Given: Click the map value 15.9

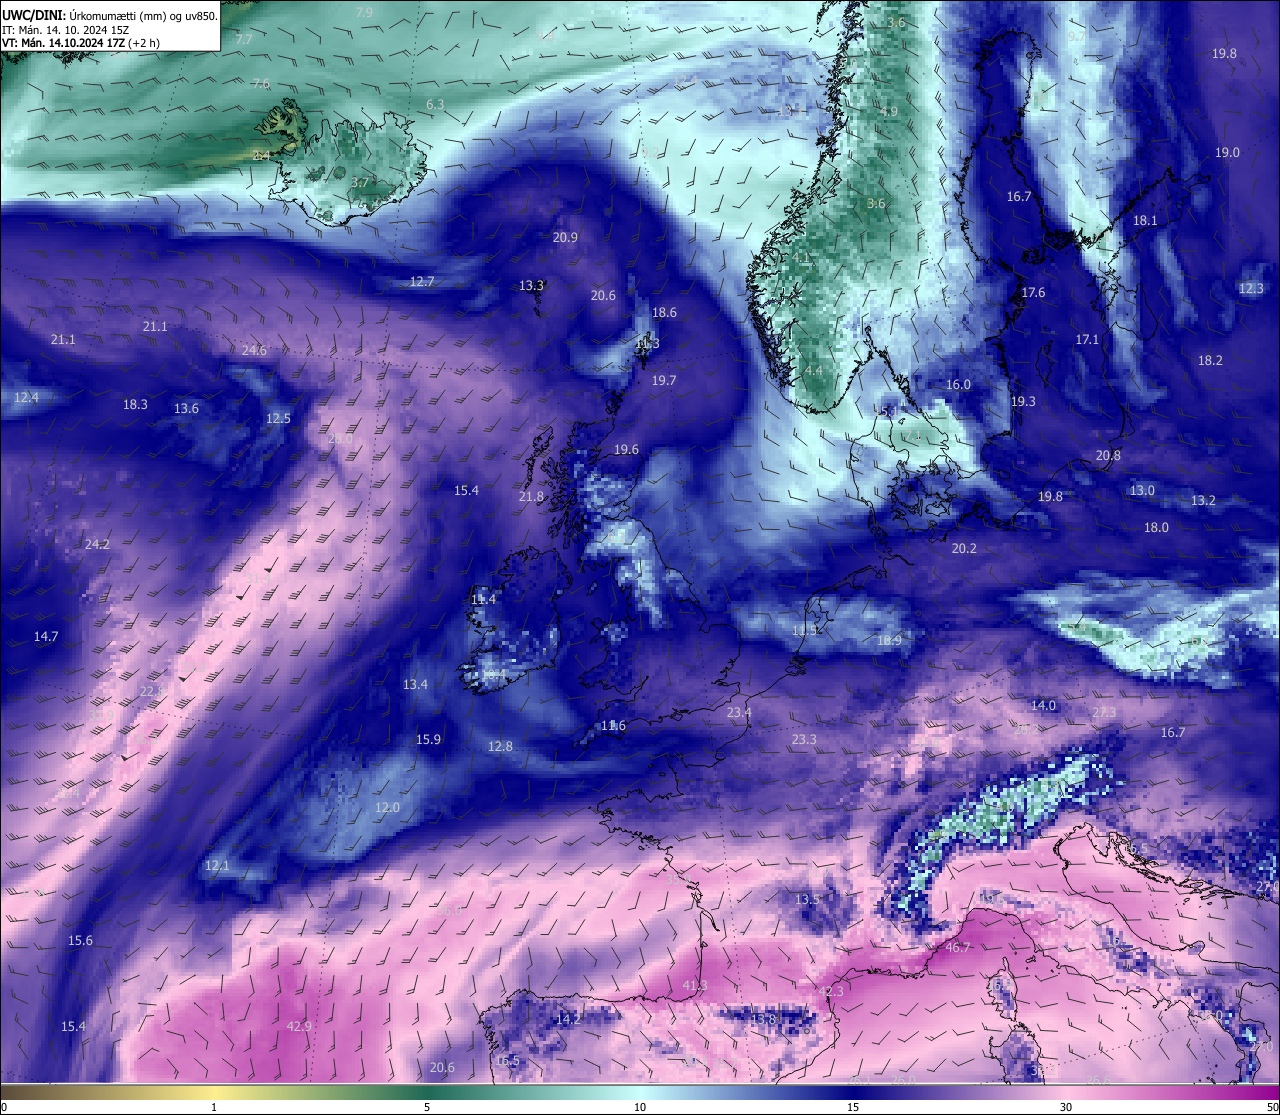Looking at the screenshot, I should [428, 739].
